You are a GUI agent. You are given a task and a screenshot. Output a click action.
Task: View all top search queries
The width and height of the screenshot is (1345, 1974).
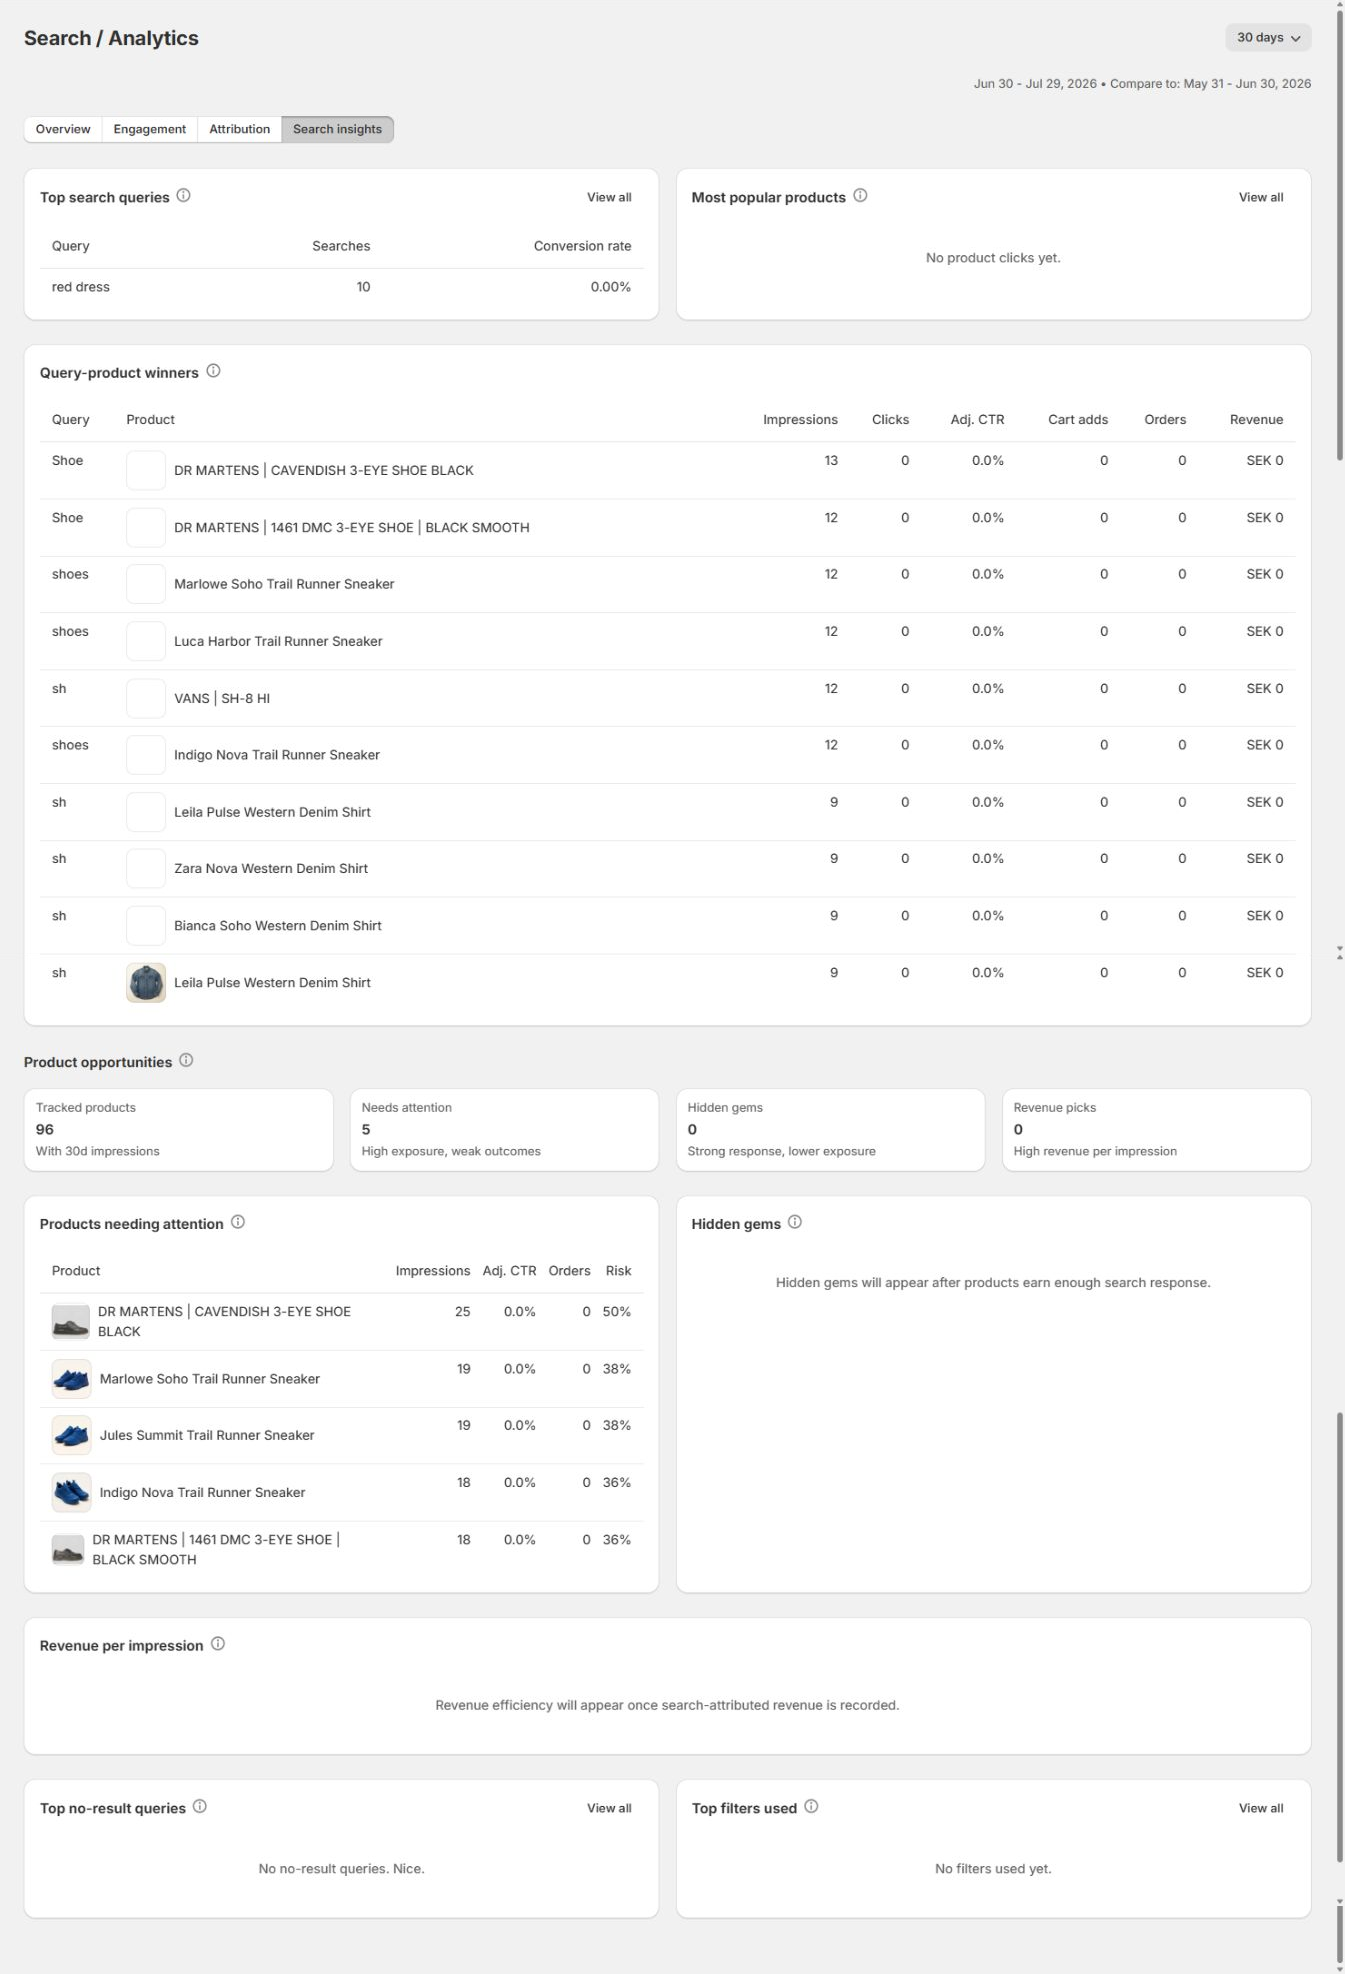point(609,197)
